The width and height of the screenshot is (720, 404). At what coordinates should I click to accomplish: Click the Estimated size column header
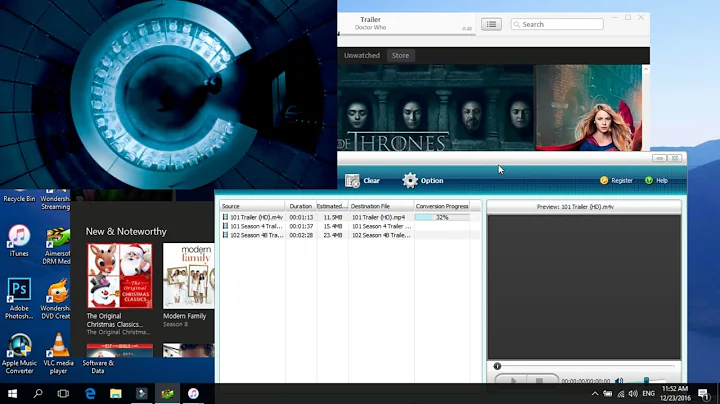[x=332, y=206]
